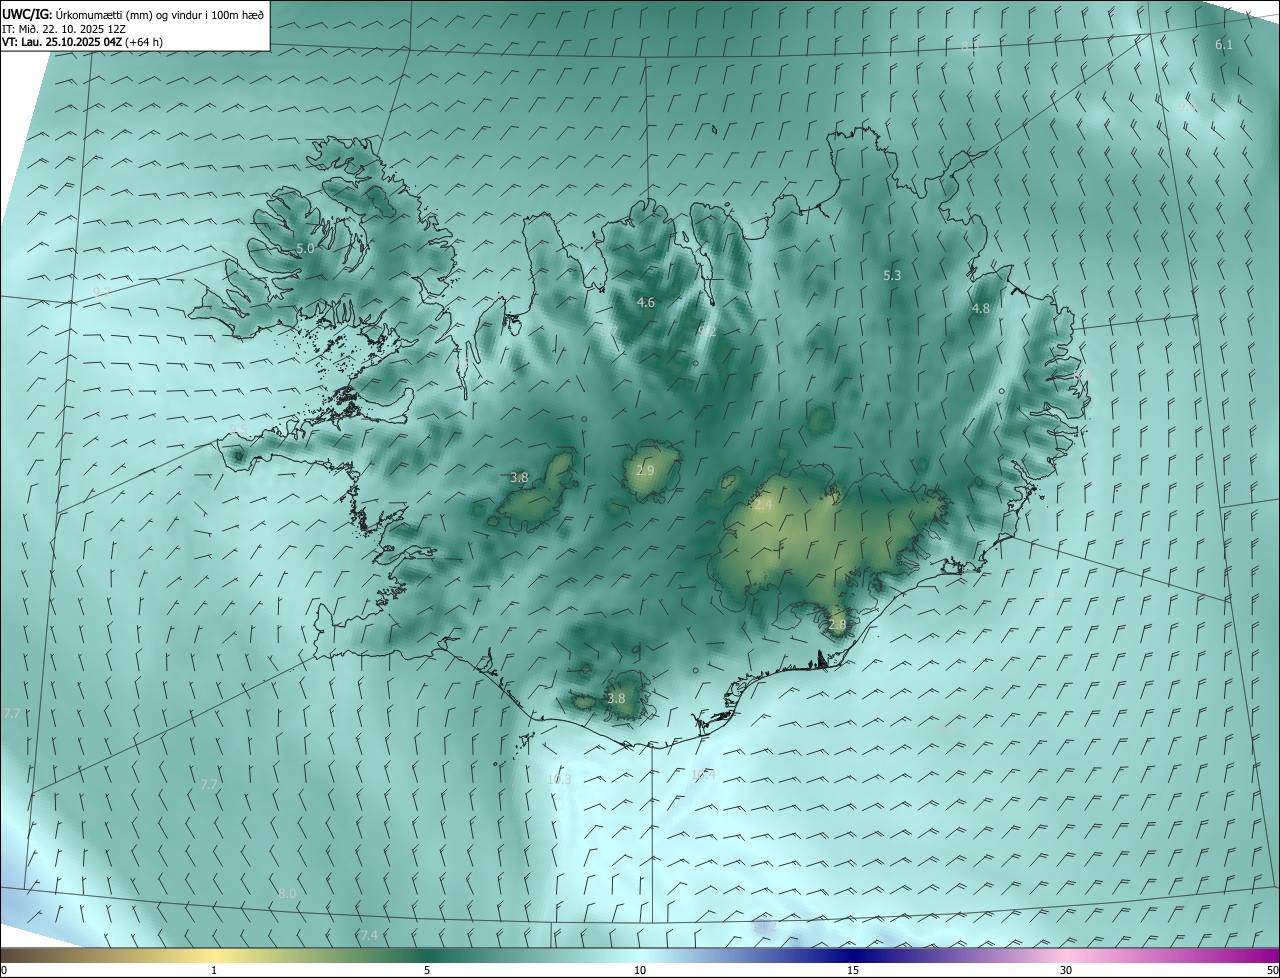1280x978 pixels.
Task: Click the 5.0 value over the Westfjords
Action: click(x=305, y=248)
